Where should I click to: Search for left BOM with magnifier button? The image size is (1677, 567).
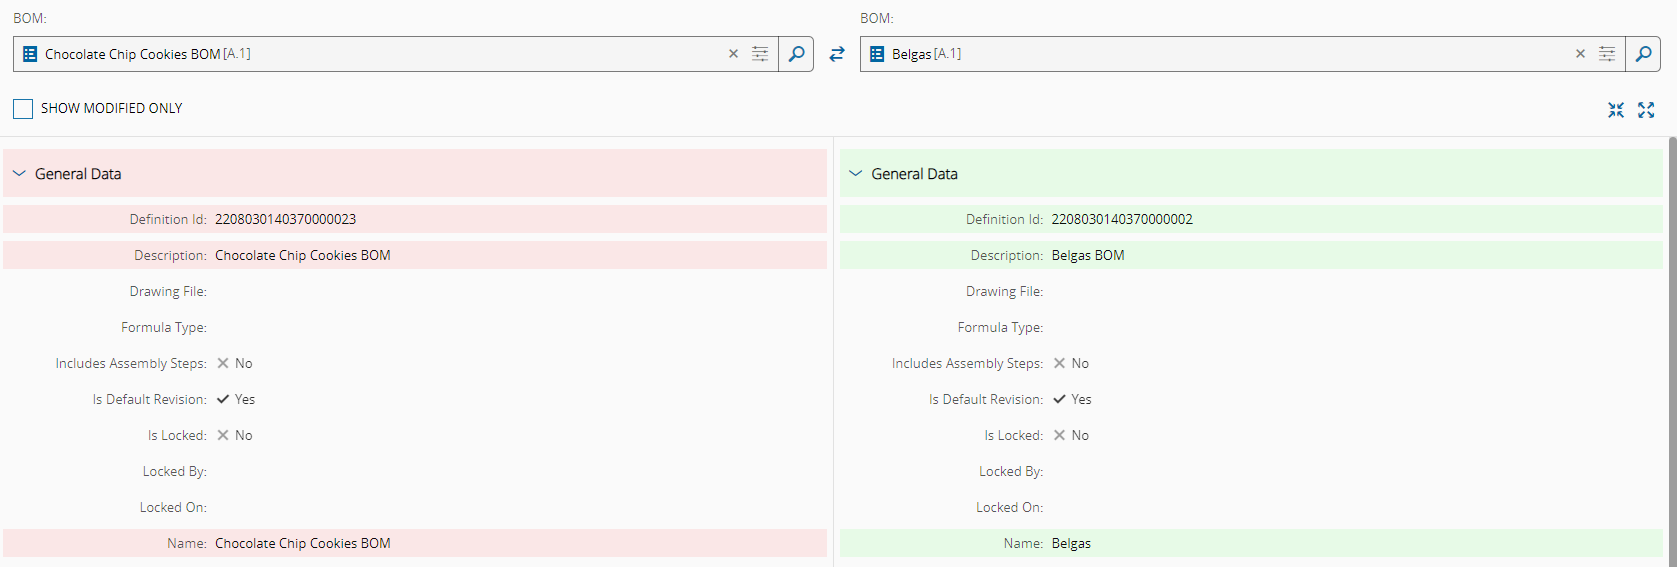coord(796,54)
